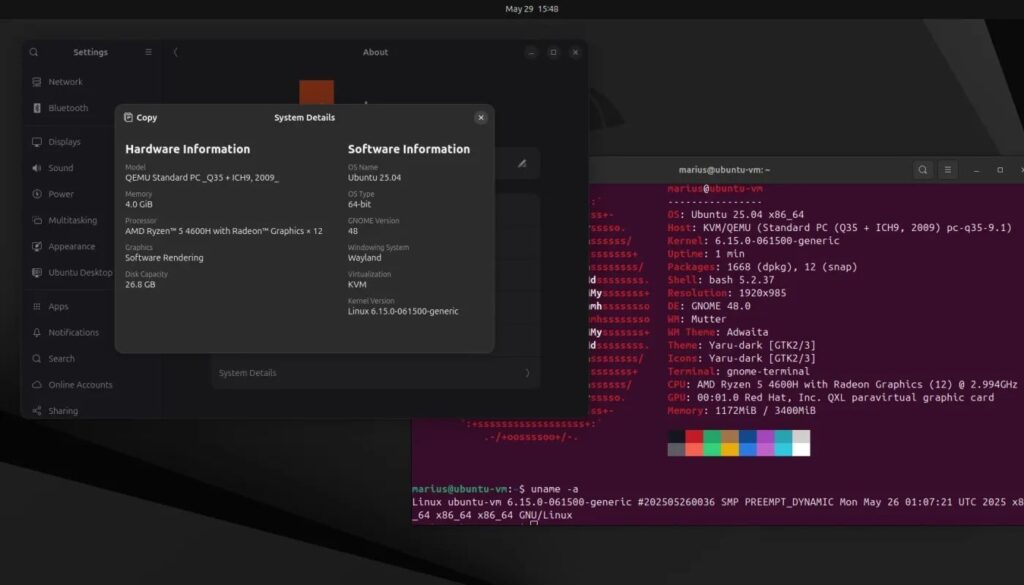The height and width of the screenshot is (585, 1024).
Task: Expand the System Details row chevron
Action: (527, 373)
